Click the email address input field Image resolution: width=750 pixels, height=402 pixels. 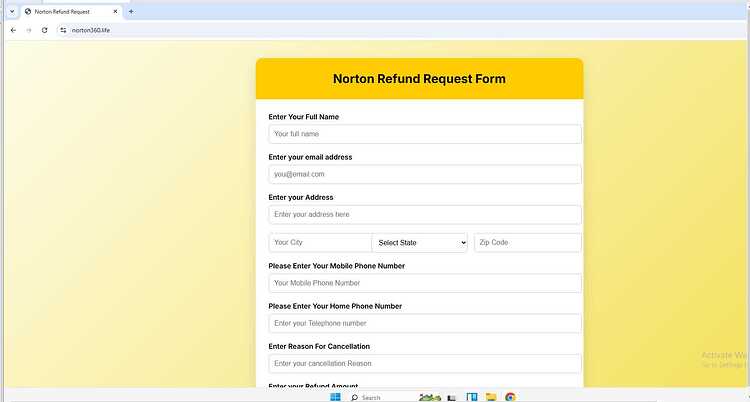425,174
